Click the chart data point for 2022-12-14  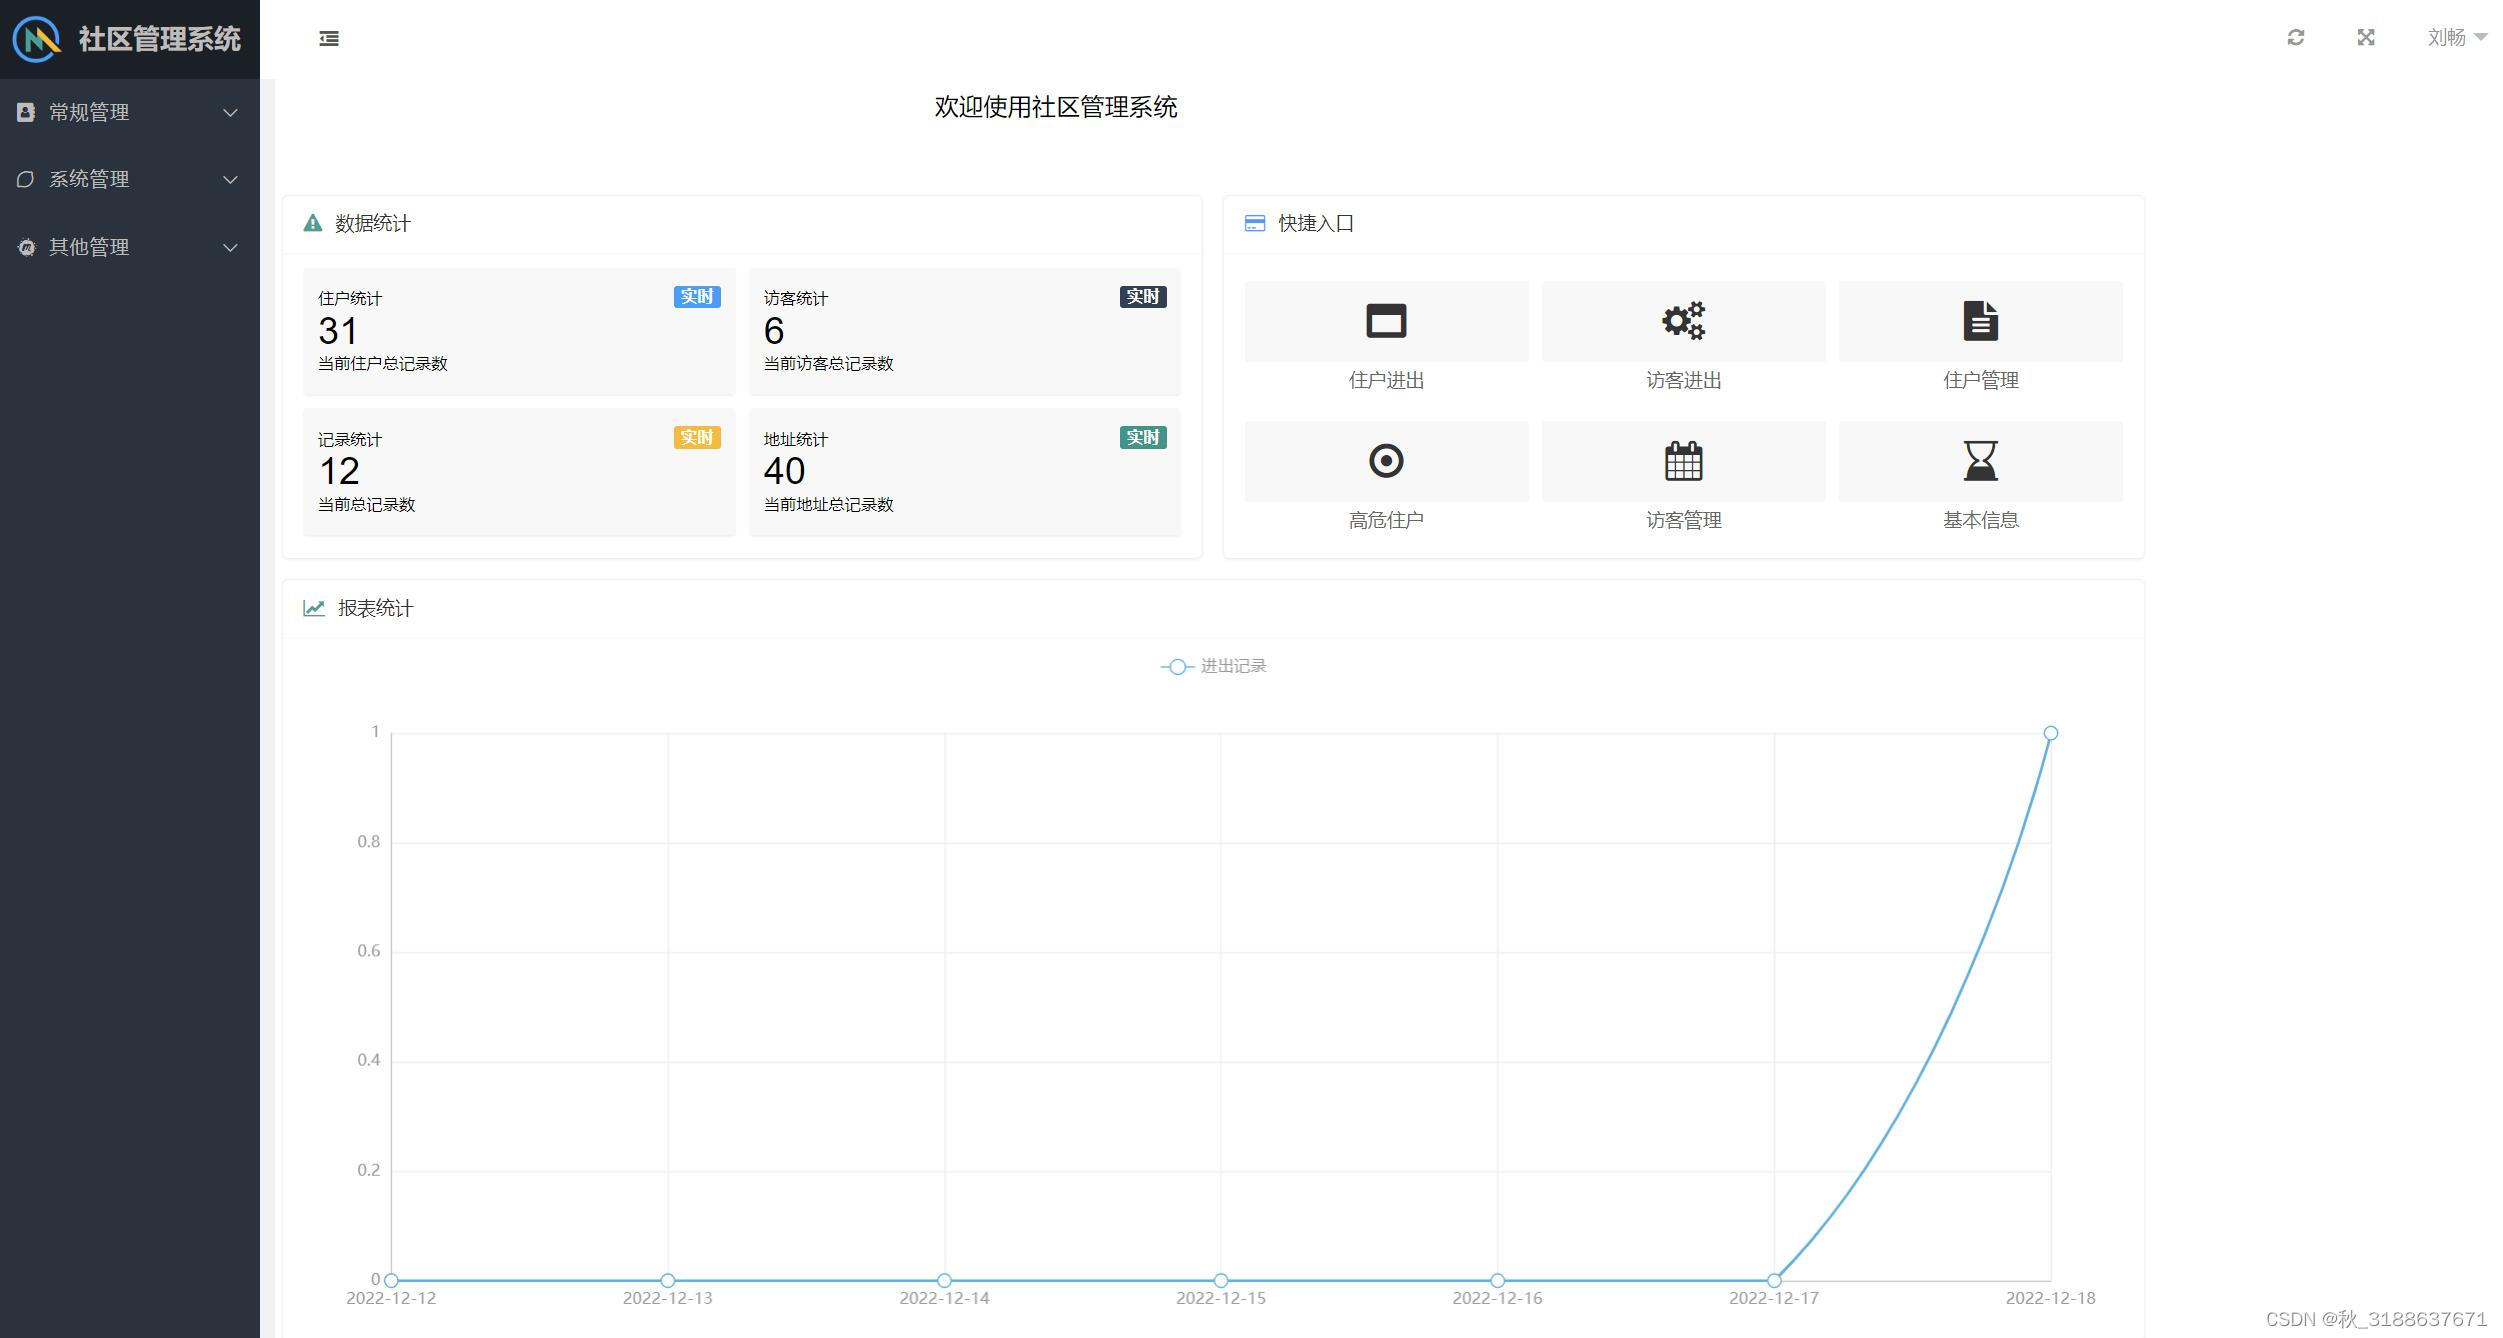(x=944, y=1280)
